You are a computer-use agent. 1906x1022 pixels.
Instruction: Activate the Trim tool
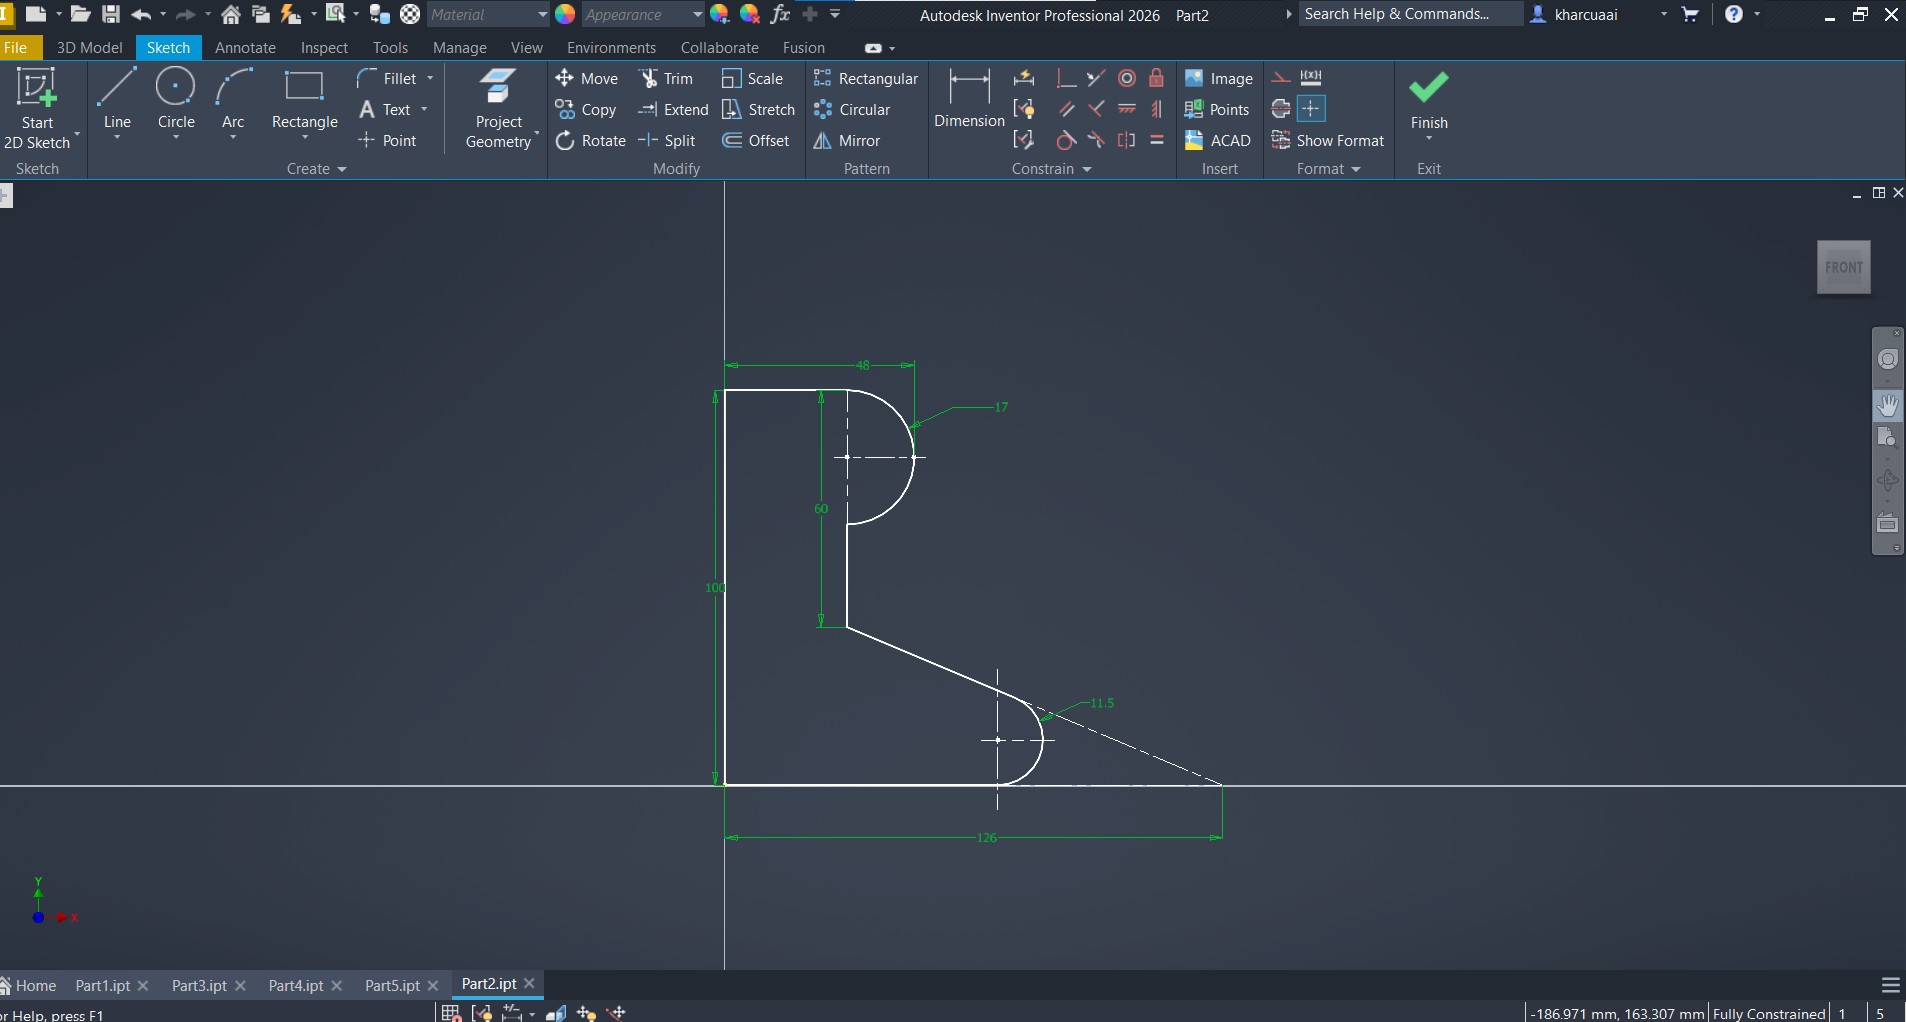[x=667, y=79]
